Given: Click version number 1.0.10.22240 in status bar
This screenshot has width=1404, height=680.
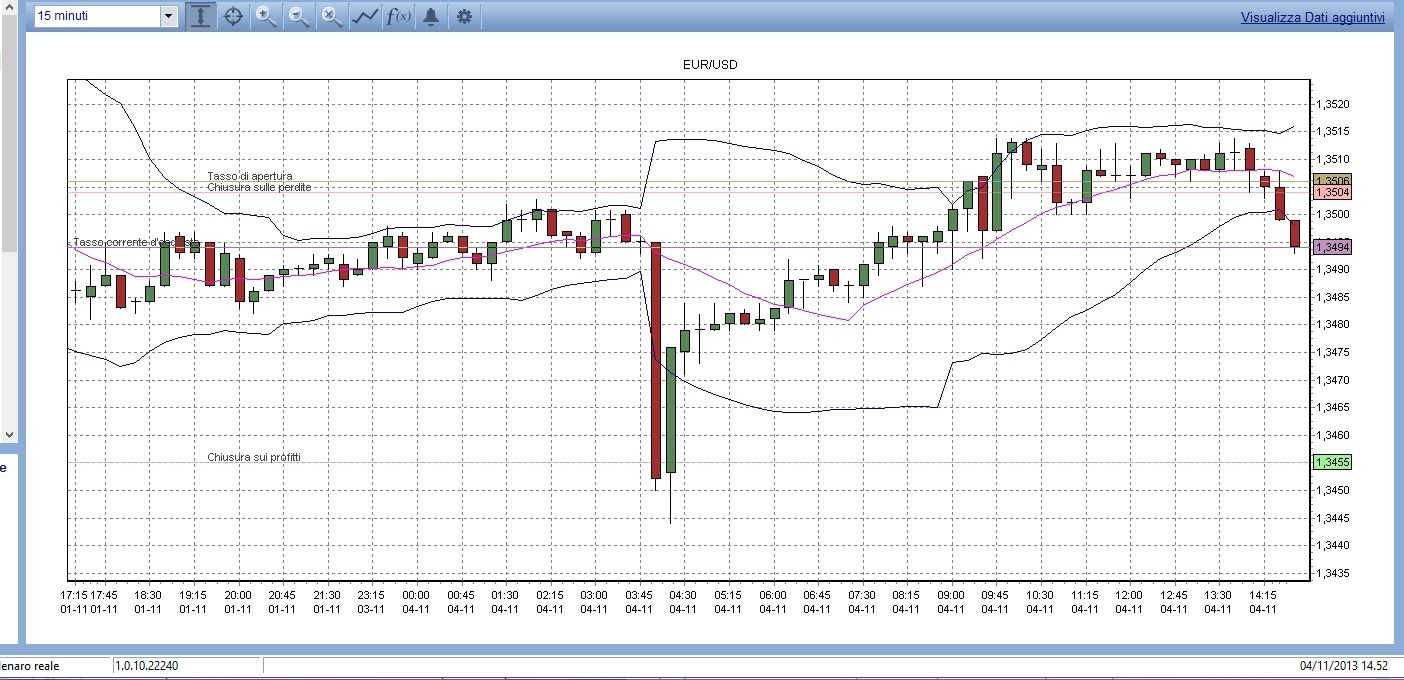Looking at the screenshot, I should (x=146, y=665).
